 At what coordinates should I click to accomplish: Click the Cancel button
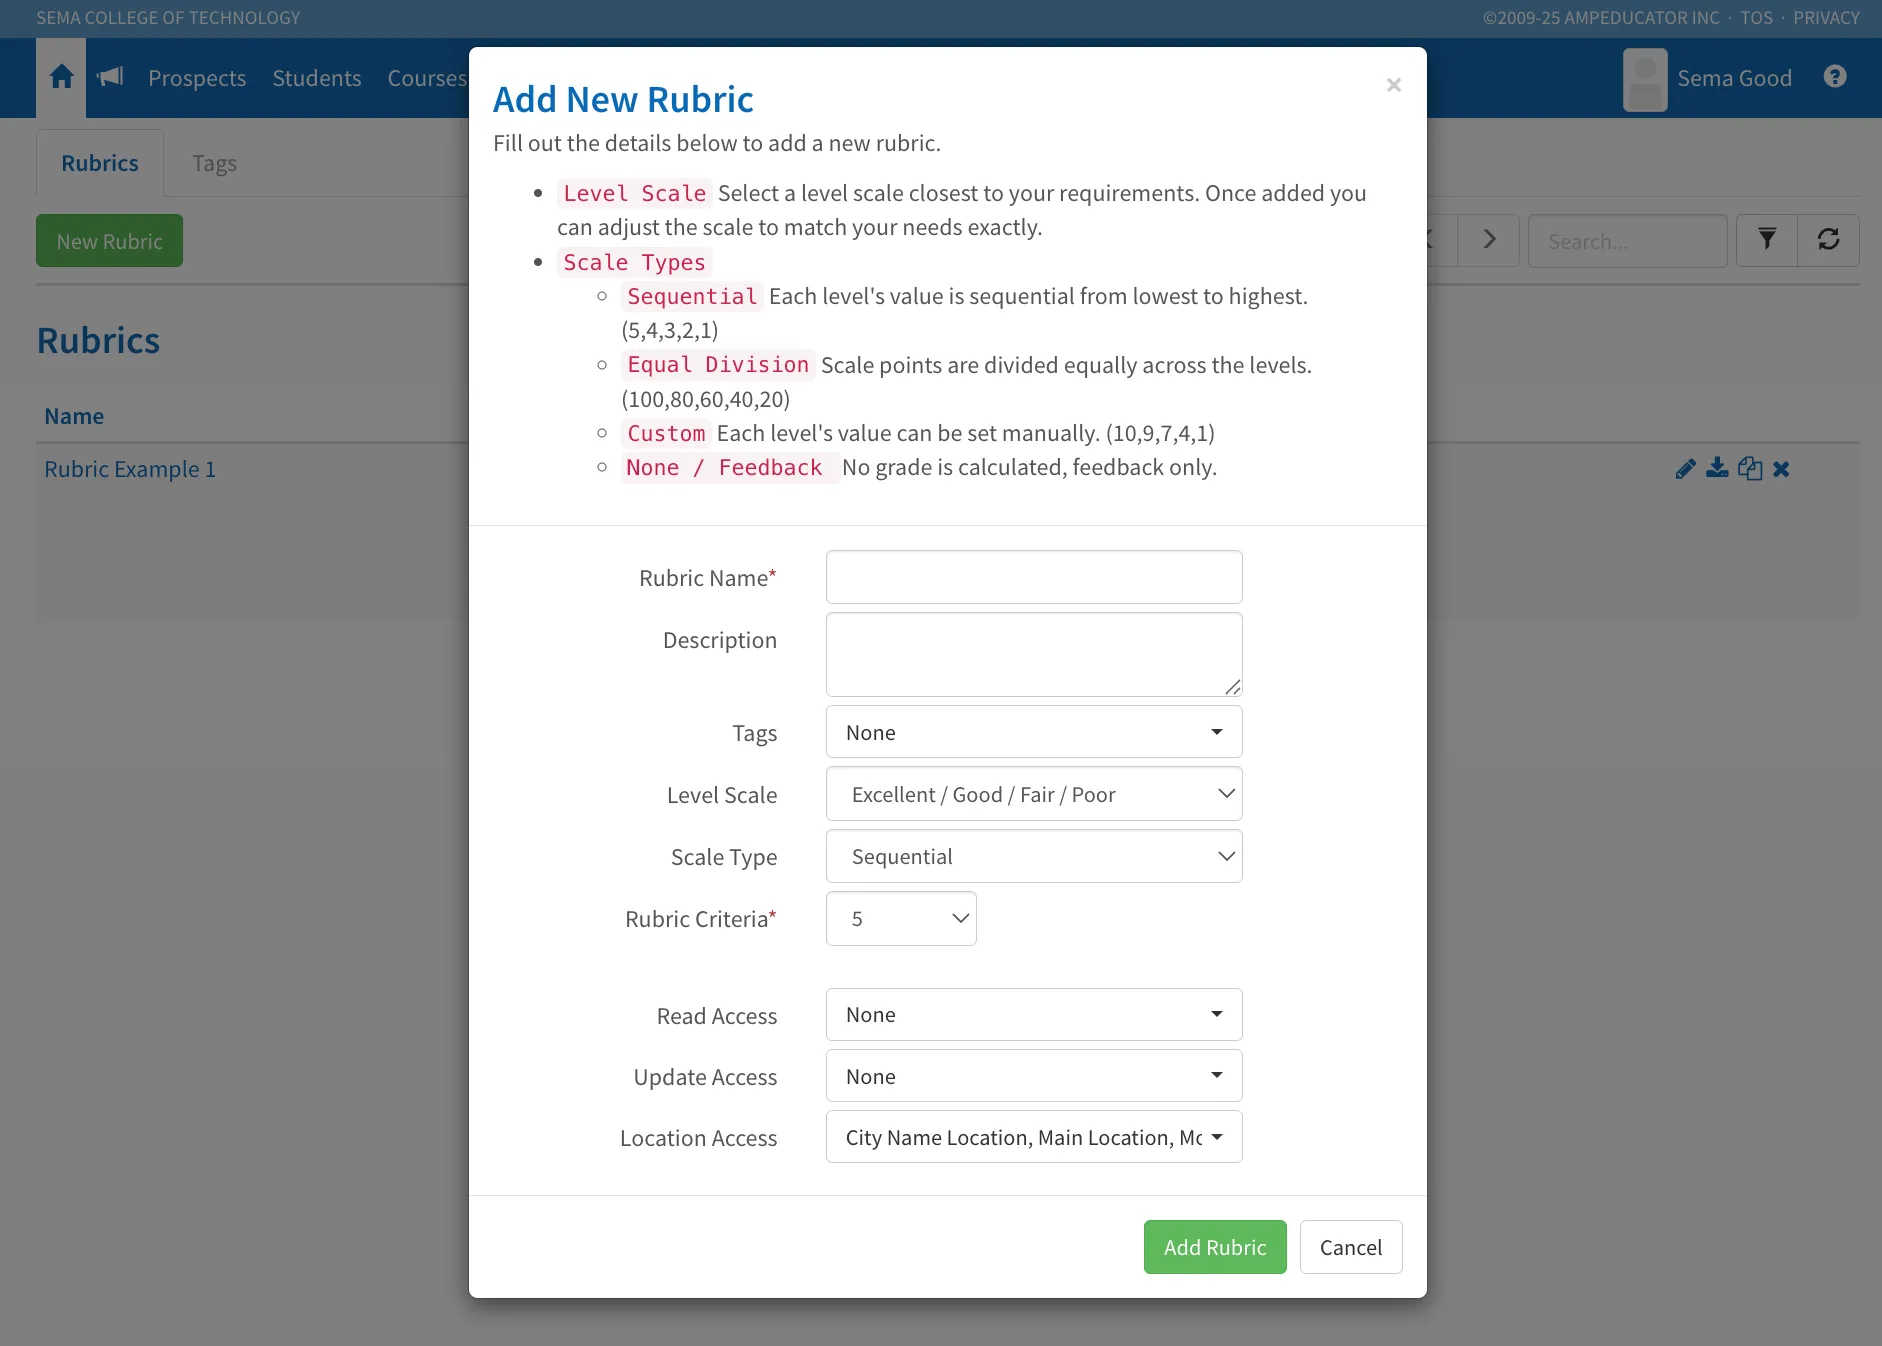[x=1351, y=1247]
